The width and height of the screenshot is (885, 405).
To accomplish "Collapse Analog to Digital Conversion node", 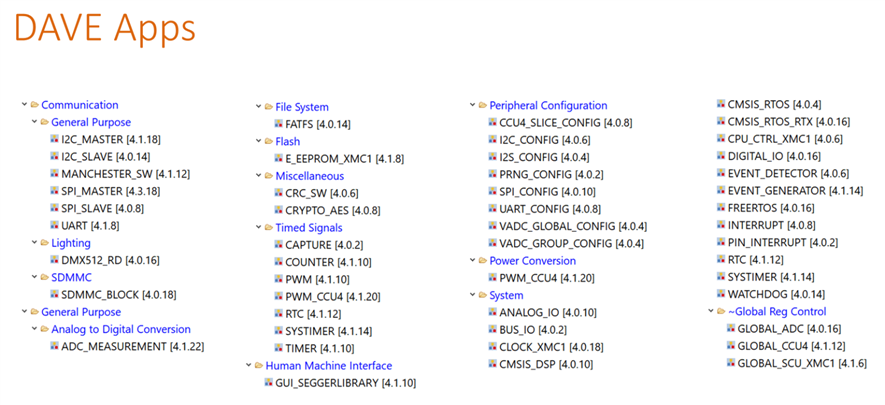I will click(x=34, y=329).
